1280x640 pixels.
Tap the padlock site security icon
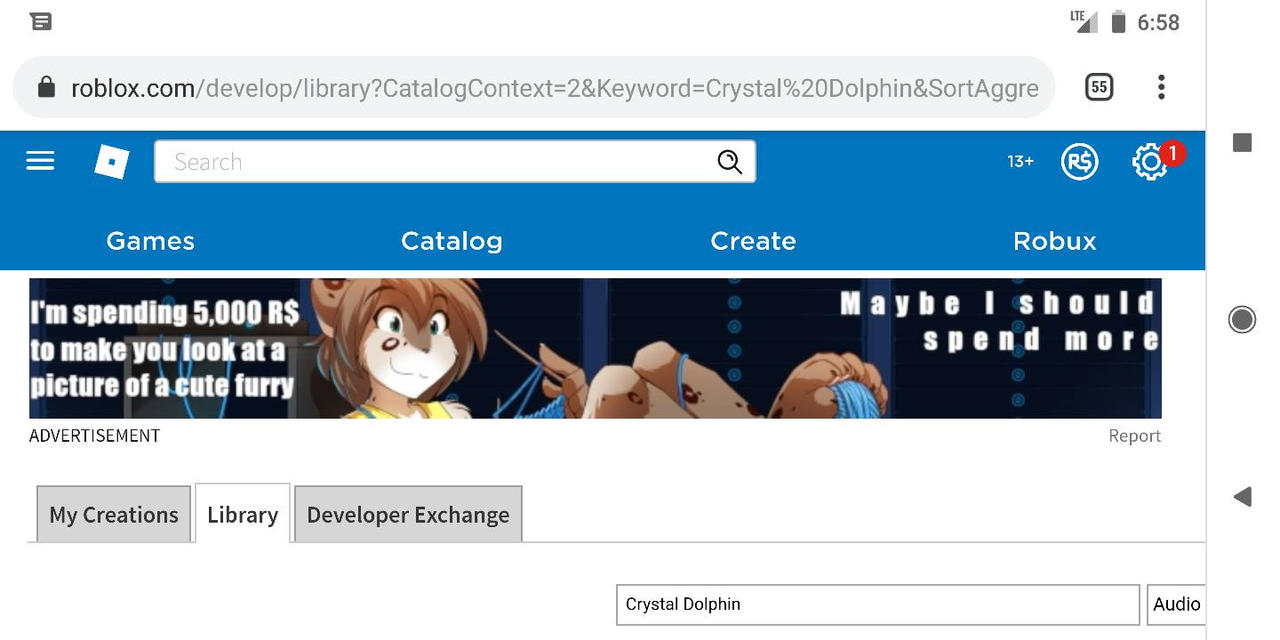click(x=46, y=88)
